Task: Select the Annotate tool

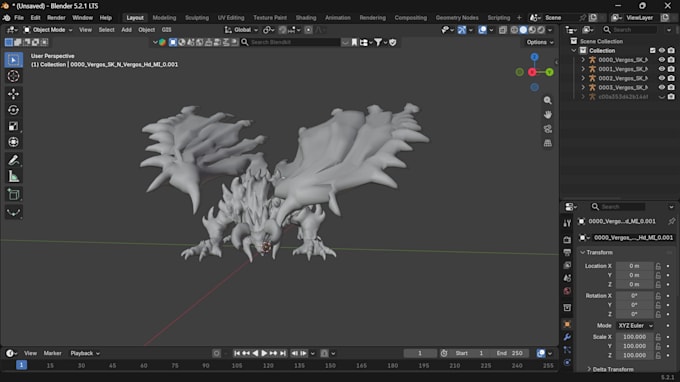Action: [x=13, y=160]
